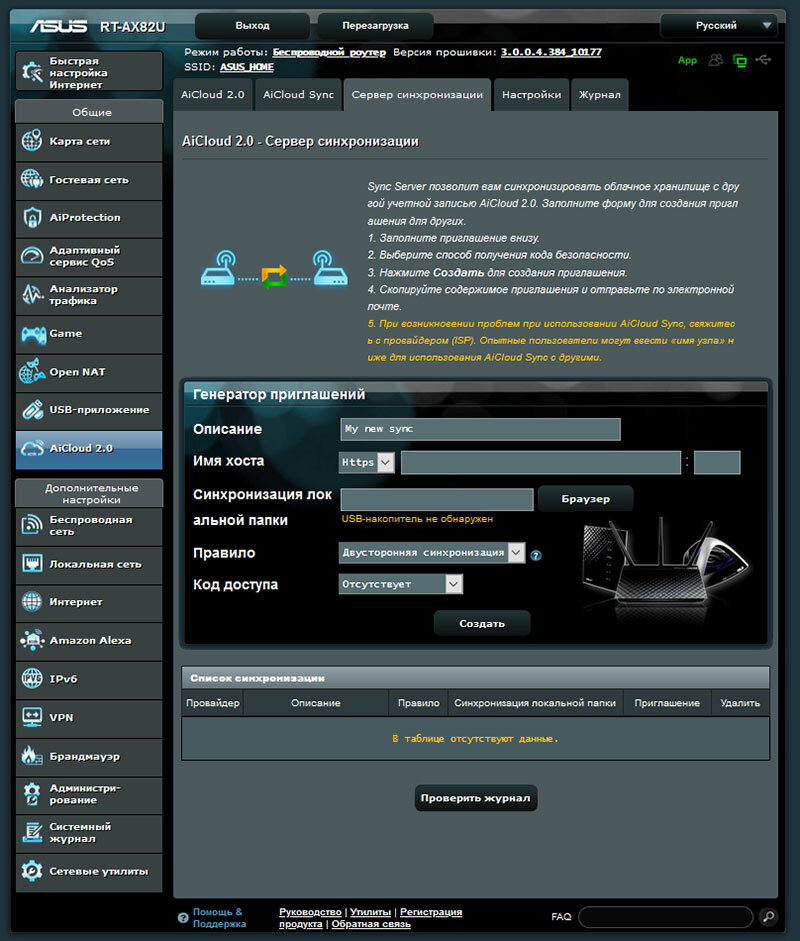800x941 pixels.
Task: Open the Карта сети globe icon
Action: [x=32, y=141]
